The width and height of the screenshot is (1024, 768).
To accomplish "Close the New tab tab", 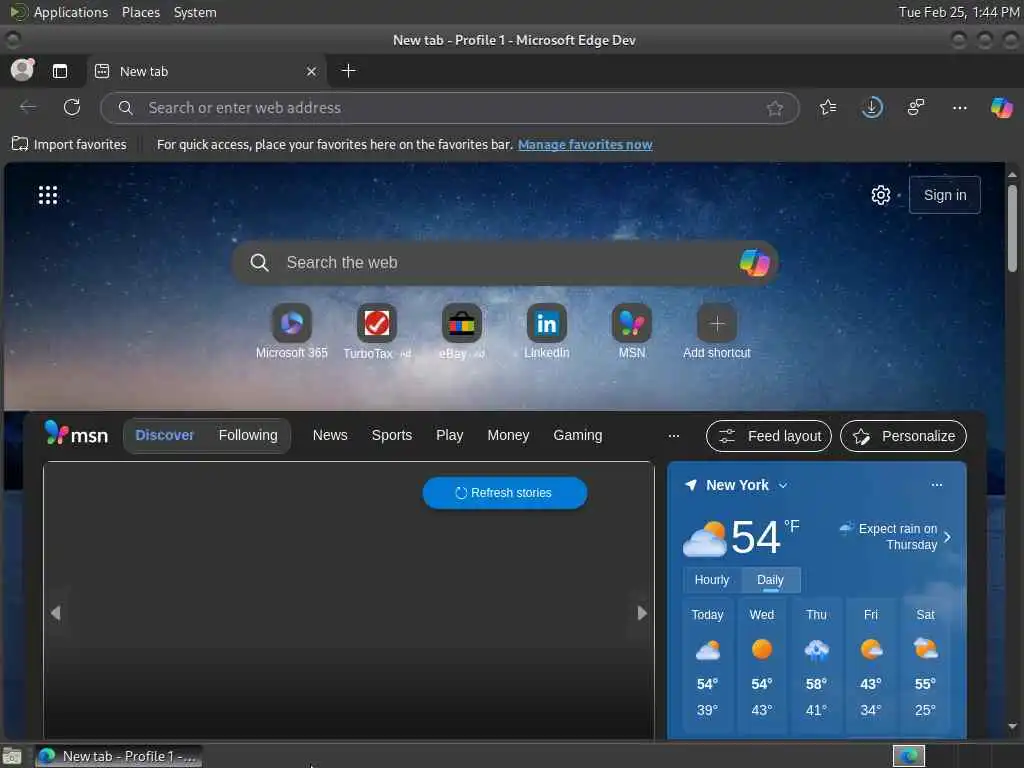I will (312, 71).
